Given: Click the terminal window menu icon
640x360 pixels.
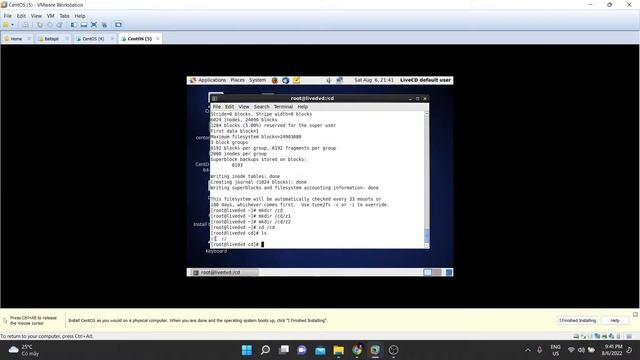Looking at the screenshot, I should coord(214,98).
